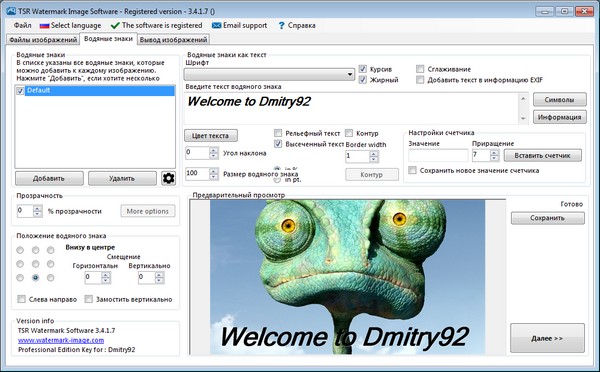600x372 pixels.
Task: Click down arrow of watermark text scrollbar
Action: coord(523,119)
